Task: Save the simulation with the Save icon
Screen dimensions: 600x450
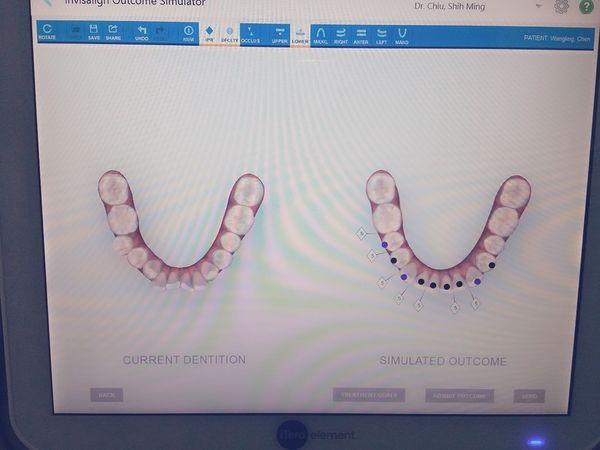Action: coord(93,33)
